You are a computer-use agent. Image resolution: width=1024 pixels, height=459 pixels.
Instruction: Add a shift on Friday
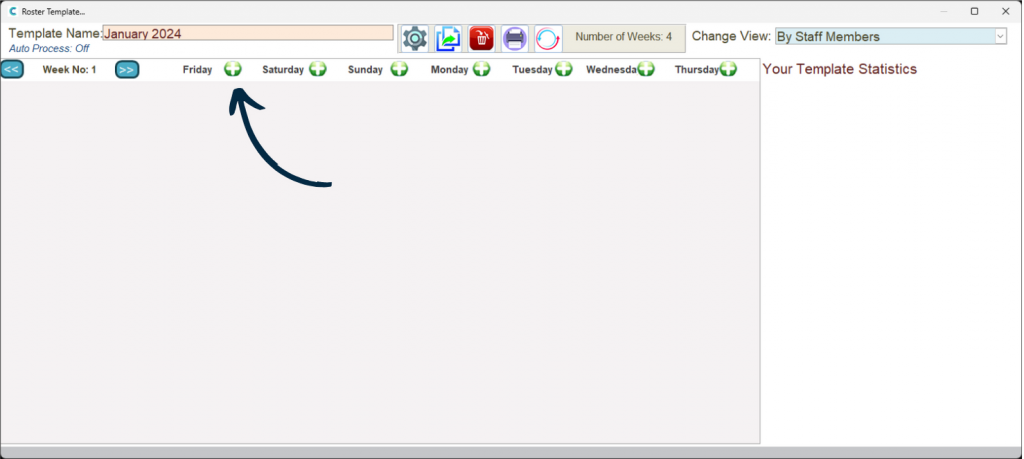coord(232,69)
